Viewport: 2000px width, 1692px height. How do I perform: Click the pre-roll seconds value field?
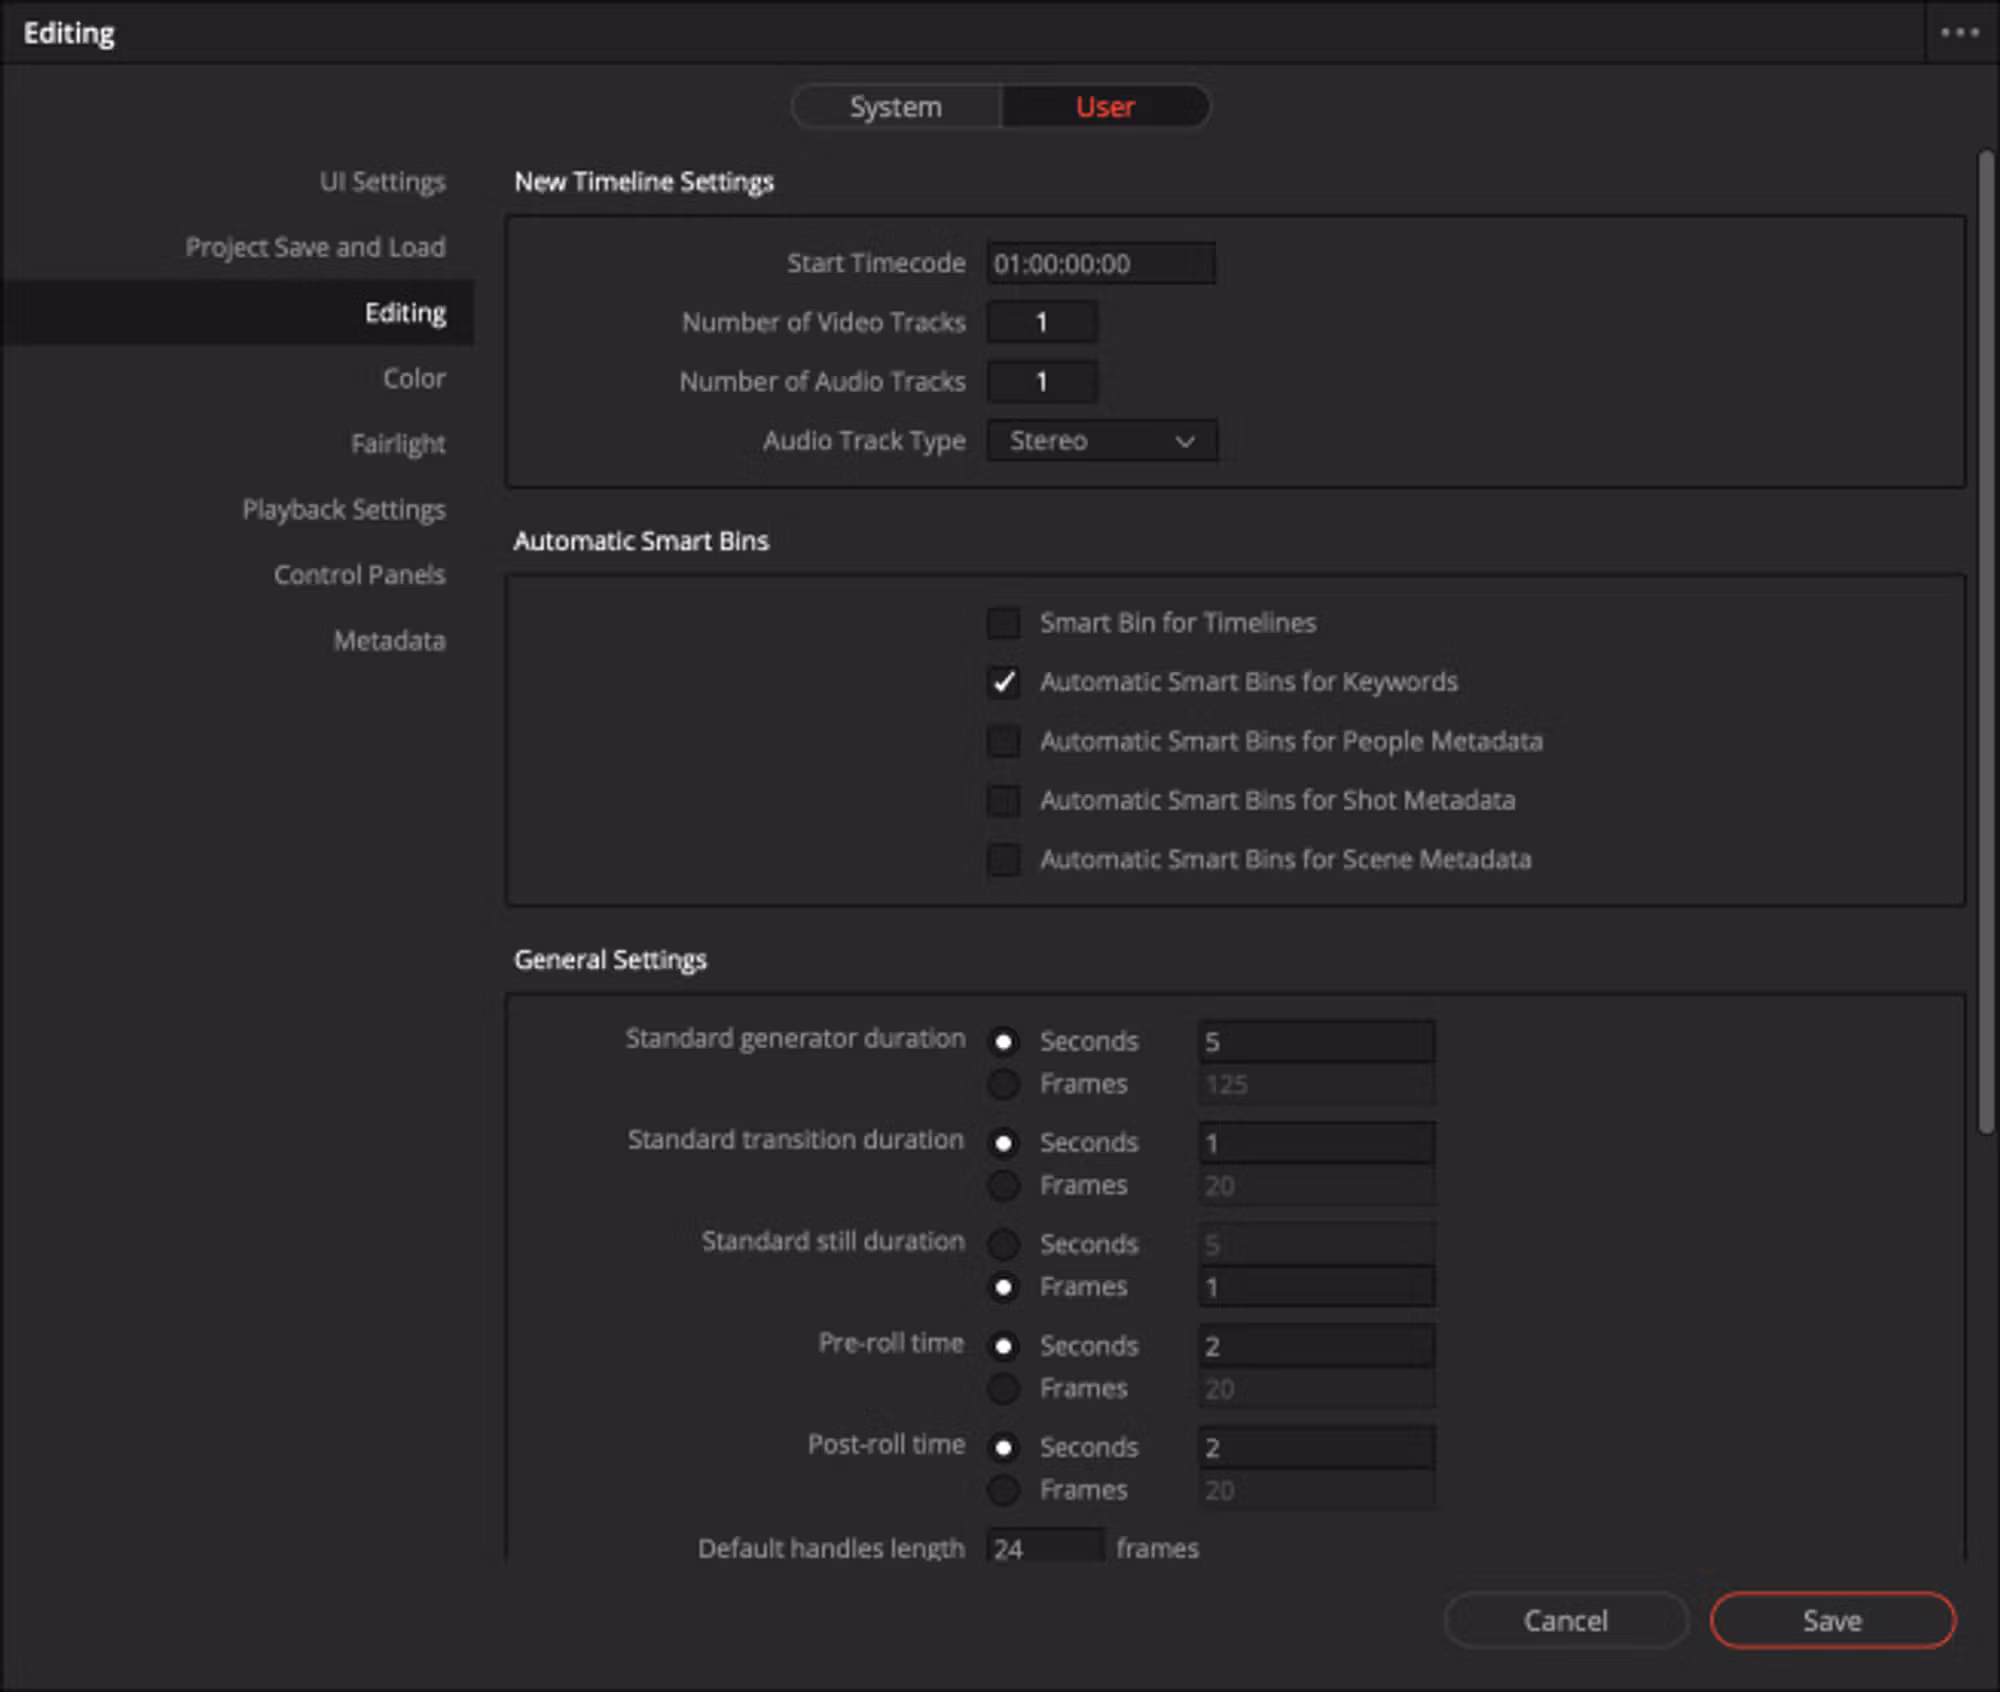(x=1317, y=1347)
